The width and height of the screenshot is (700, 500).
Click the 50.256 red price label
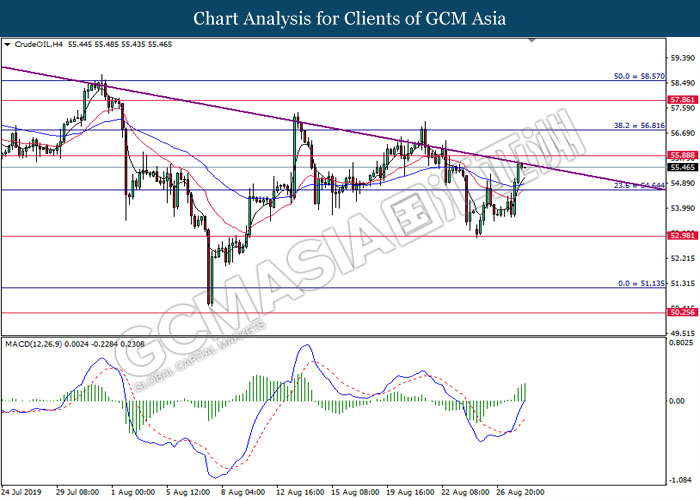click(682, 312)
